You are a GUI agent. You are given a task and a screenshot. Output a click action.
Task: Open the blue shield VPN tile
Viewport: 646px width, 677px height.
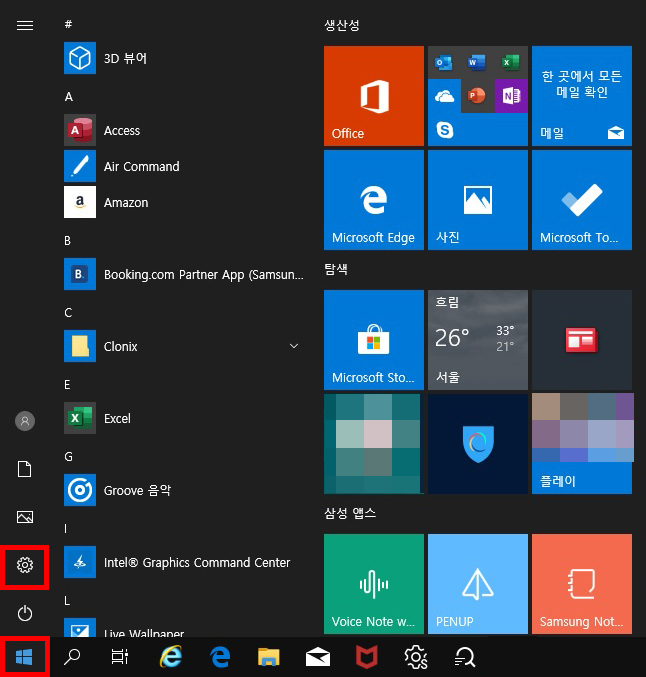(478, 444)
